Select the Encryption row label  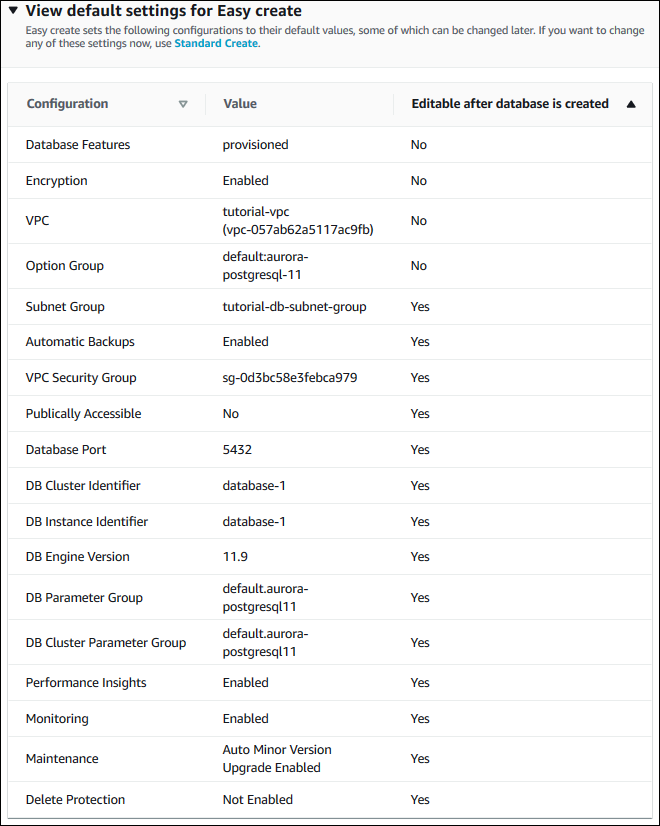57,181
